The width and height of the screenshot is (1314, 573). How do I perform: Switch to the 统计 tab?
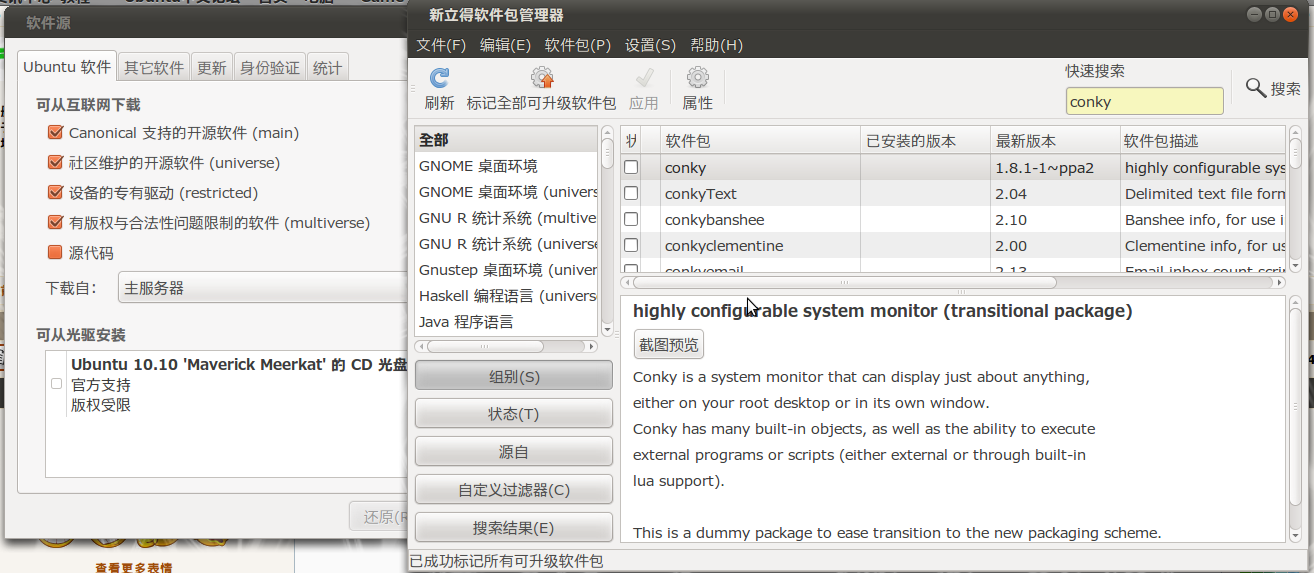click(327, 68)
